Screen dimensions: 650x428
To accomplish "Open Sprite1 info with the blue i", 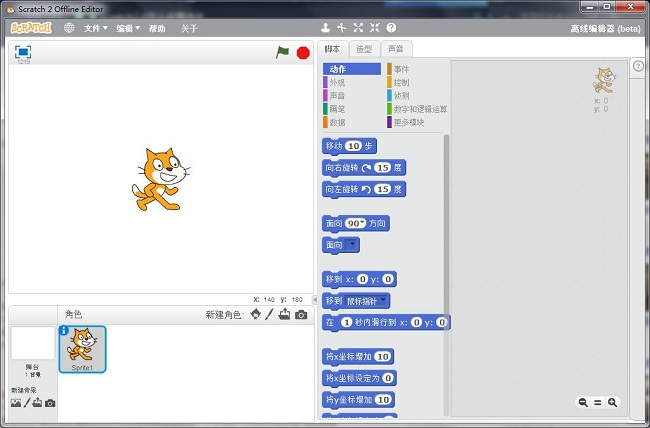I will [x=64, y=331].
